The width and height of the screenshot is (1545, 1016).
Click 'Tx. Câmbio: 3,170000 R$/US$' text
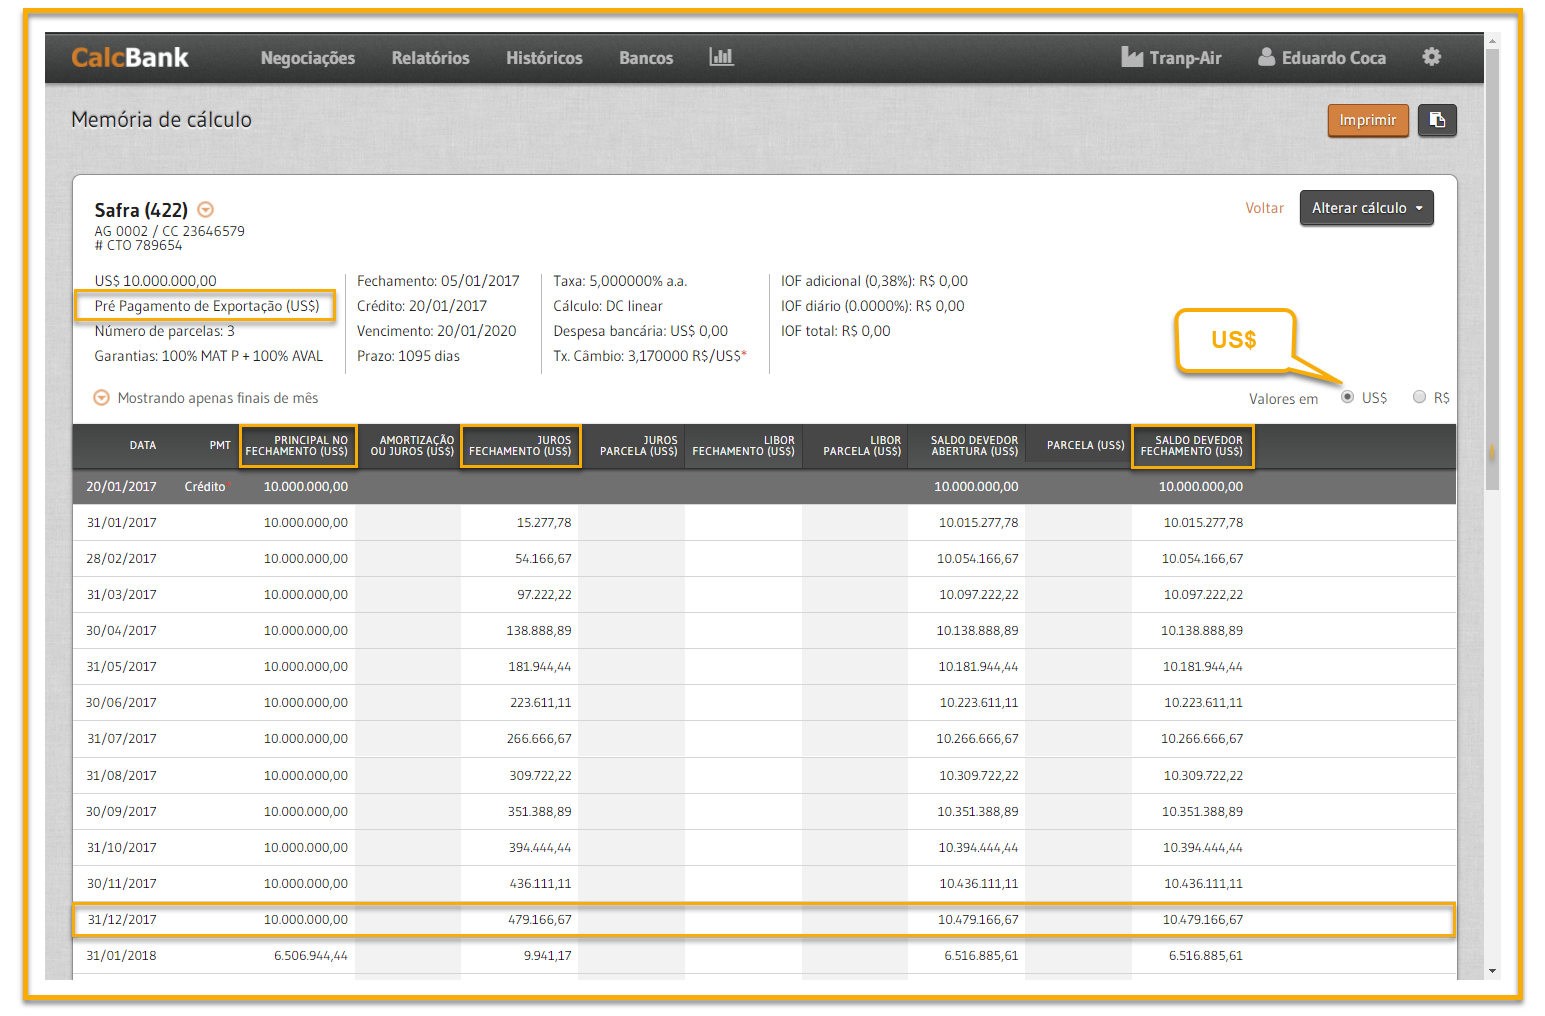point(650,356)
